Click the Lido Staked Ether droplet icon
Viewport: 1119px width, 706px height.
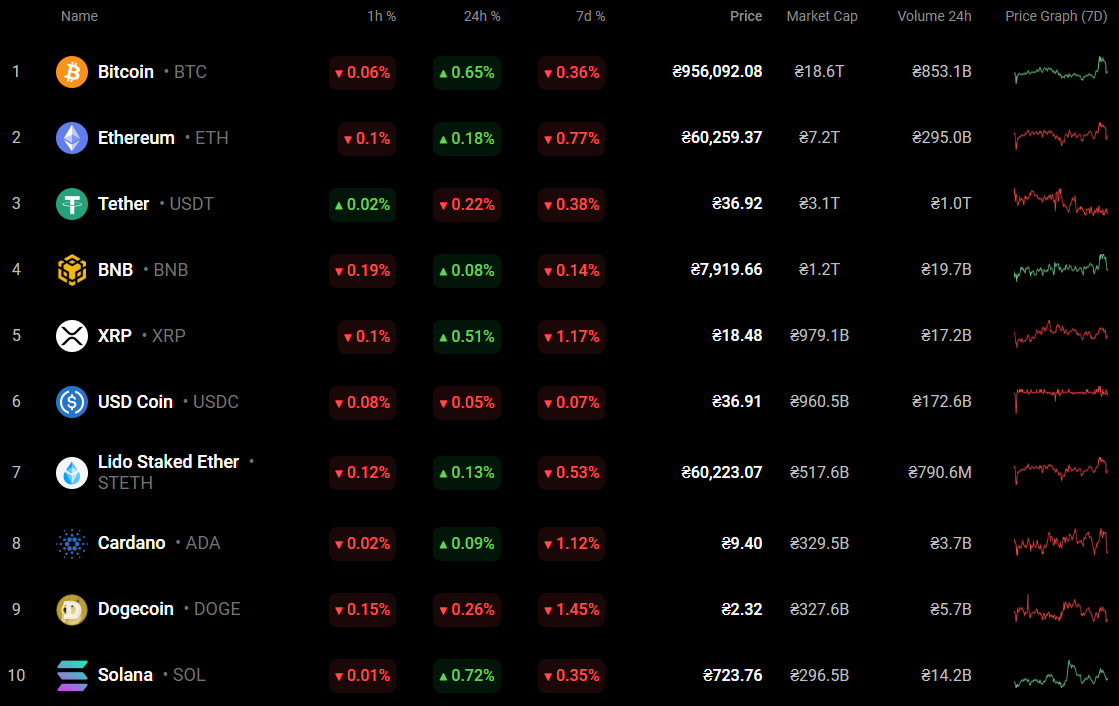72,472
